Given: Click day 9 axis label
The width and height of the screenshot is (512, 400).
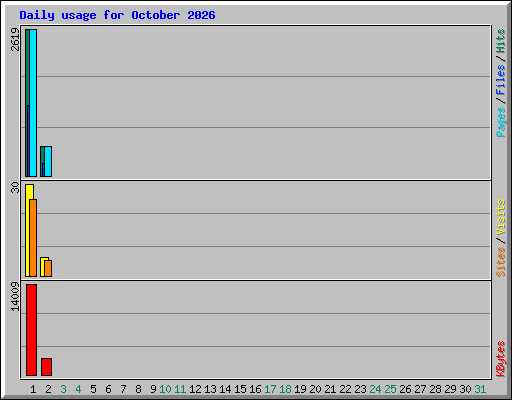Looking at the screenshot, I should (x=153, y=389).
